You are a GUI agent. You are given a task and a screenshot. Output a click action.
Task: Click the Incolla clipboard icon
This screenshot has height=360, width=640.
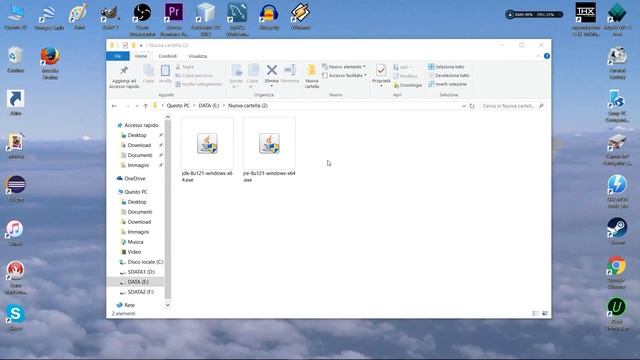coord(165,71)
